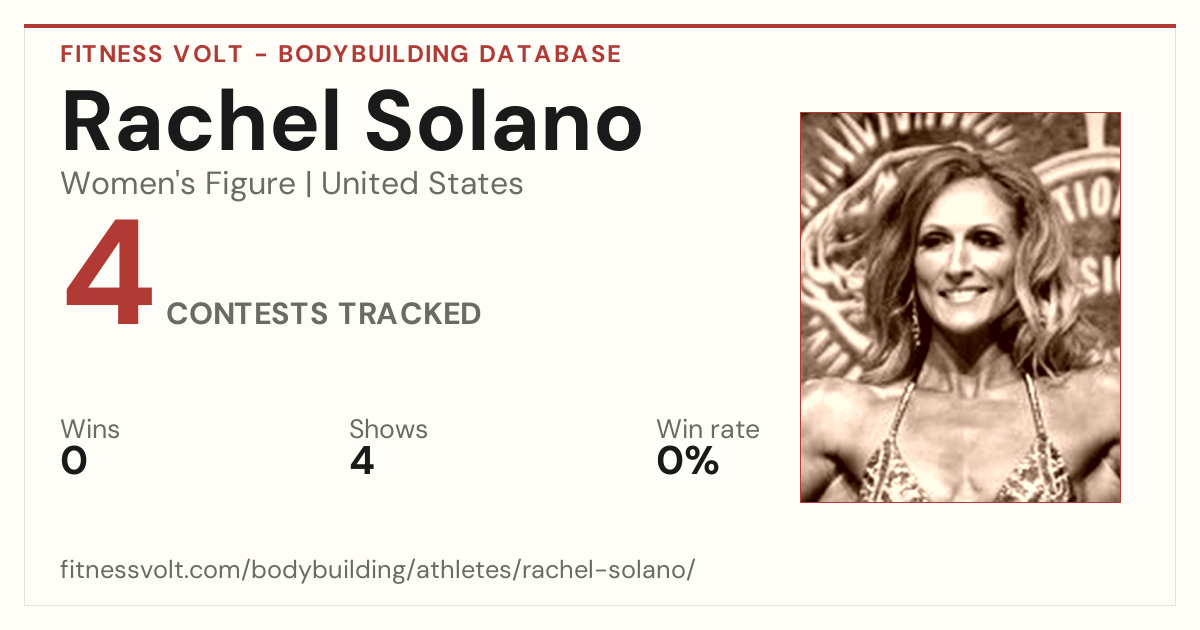
Task: Select the Wins value 0
Action: pos(74,461)
